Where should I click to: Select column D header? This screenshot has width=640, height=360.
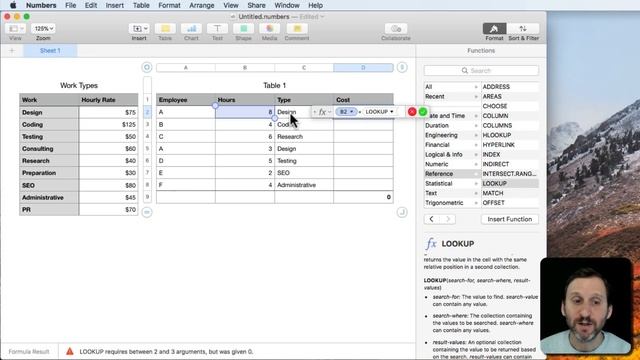point(363,68)
